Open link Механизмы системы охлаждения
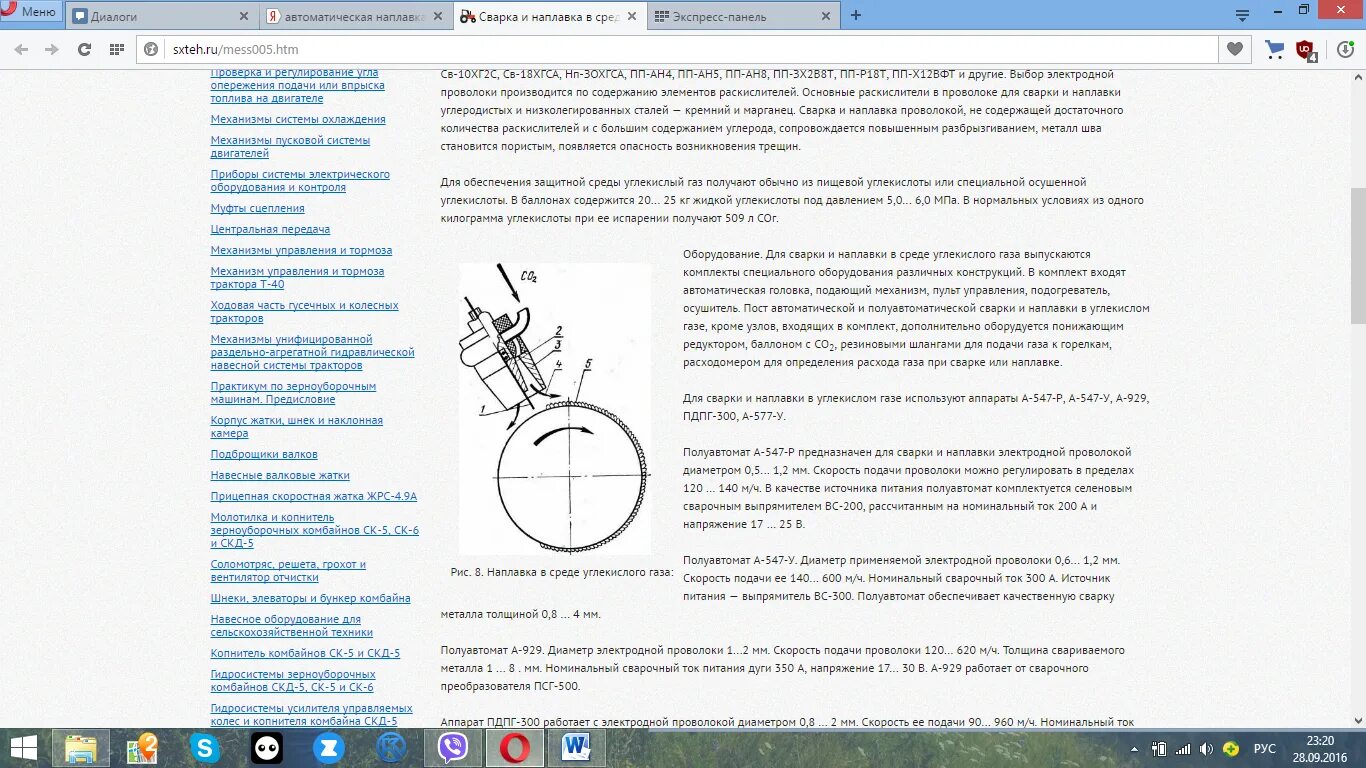This screenshot has height=768, width=1366. pyautogui.click(x=298, y=119)
